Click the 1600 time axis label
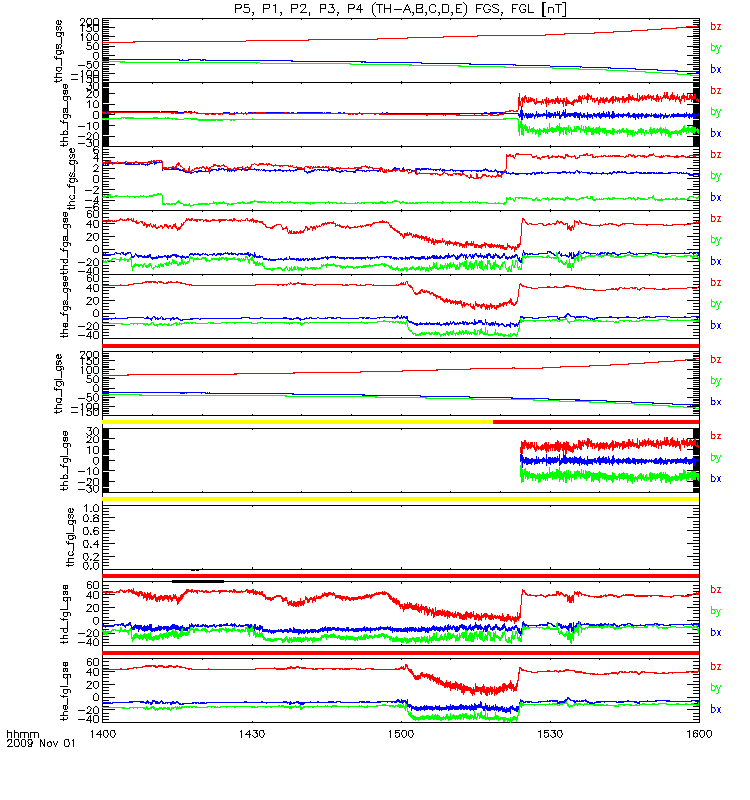 point(699,734)
